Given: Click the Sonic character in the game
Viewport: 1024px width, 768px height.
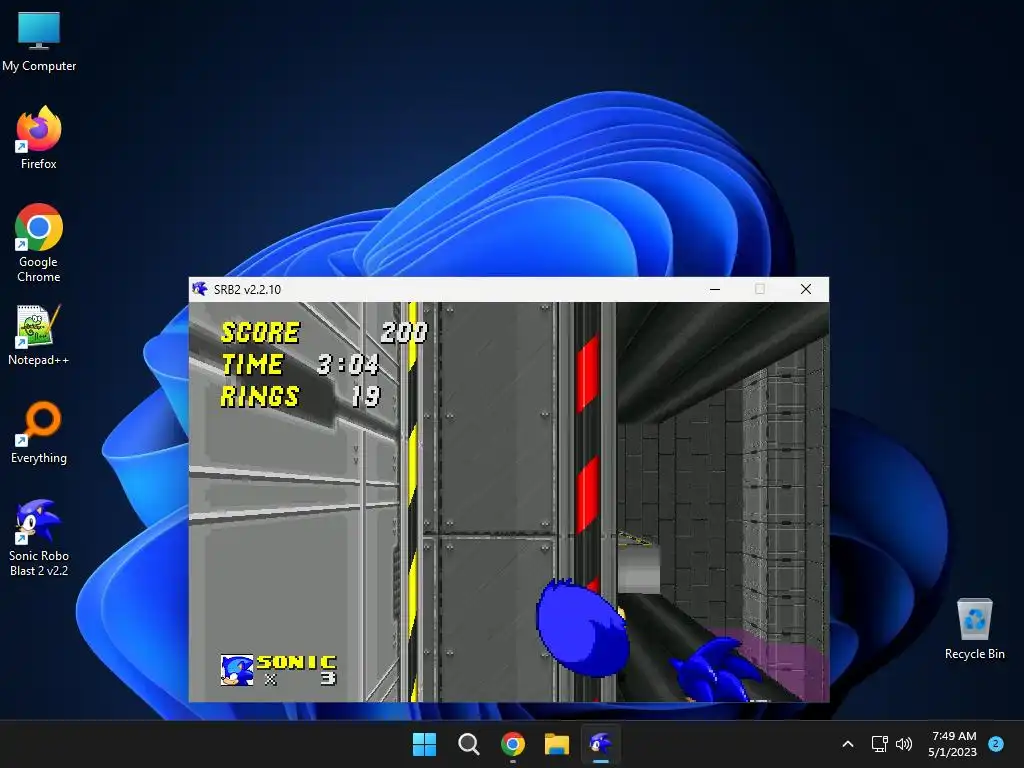Looking at the screenshot, I should point(714,671).
